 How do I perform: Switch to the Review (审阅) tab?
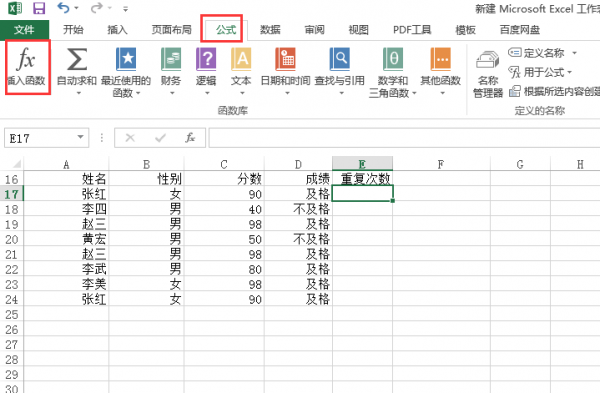pos(315,30)
